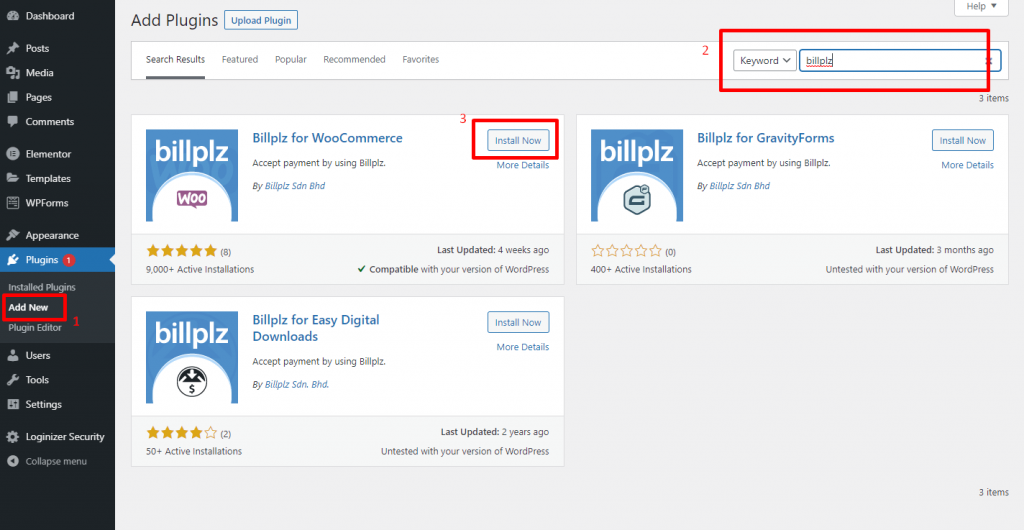Expand the Help panel
1024x530 pixels.
point(982,7)
